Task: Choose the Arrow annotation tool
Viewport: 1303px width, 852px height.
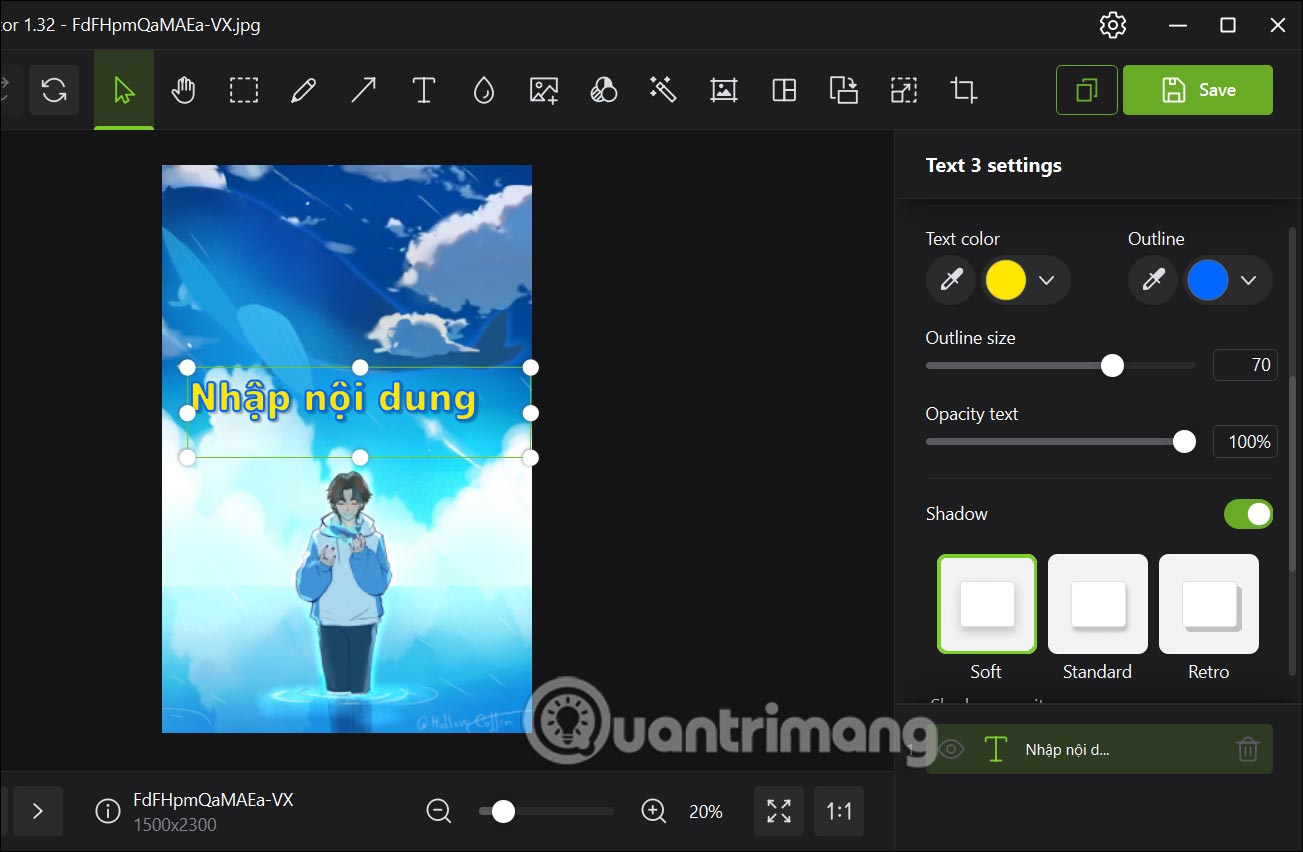Action: coord(363,90)
